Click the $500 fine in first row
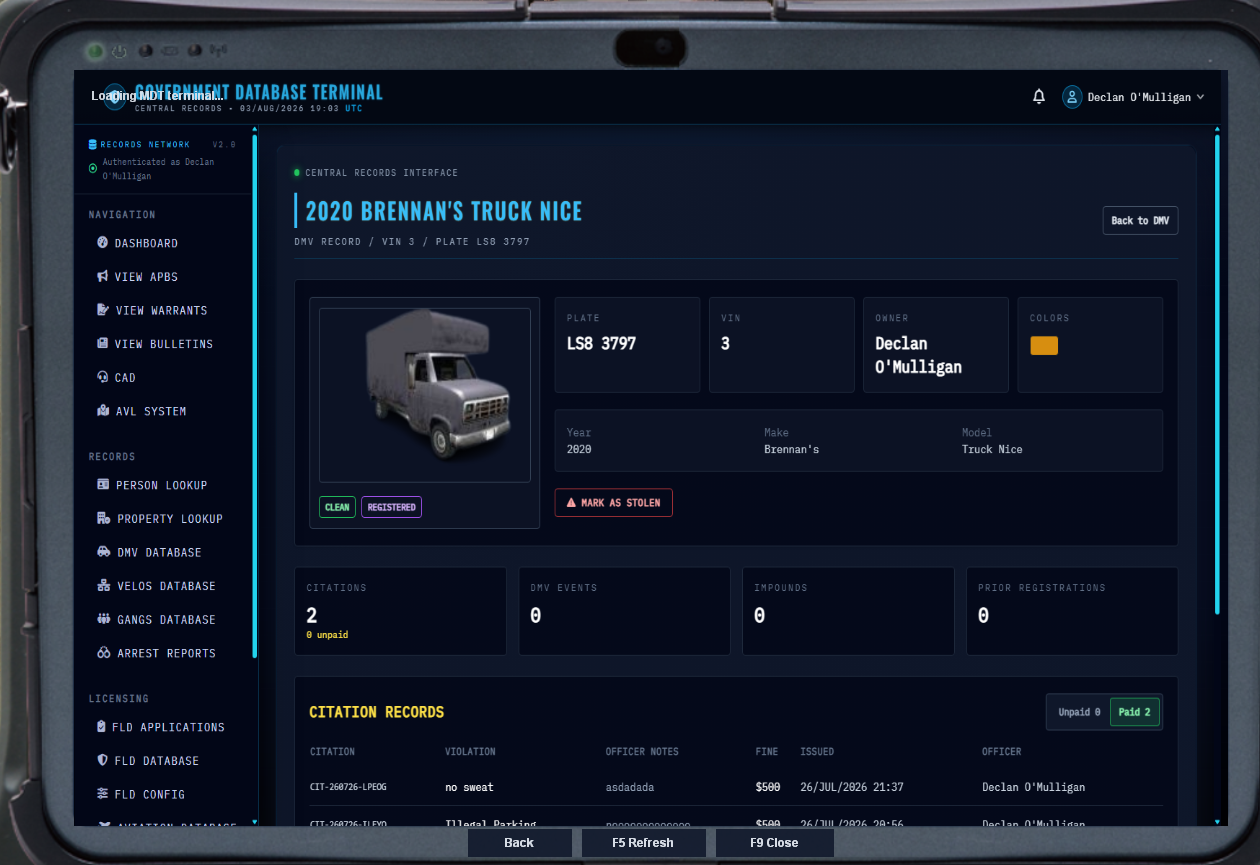This screenshot has width=1260, height=865. (x=767, y=787)
